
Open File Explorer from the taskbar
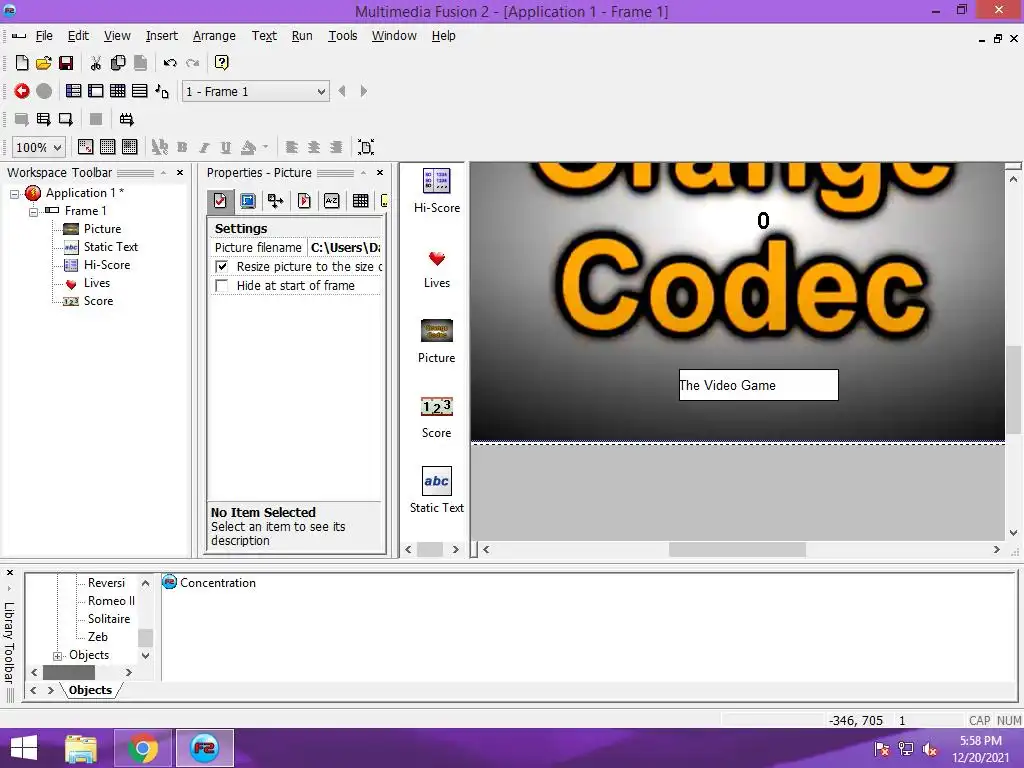81,748
